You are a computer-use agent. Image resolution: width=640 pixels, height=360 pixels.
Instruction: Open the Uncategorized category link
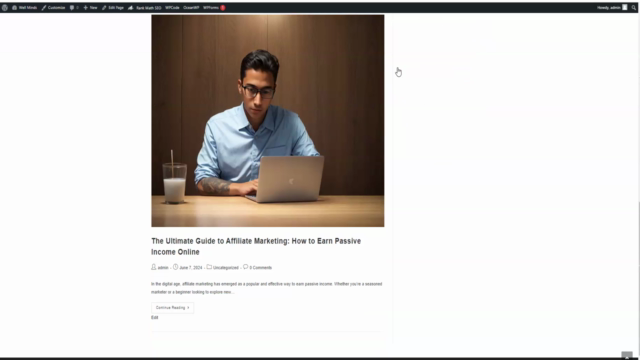(226, 268)
